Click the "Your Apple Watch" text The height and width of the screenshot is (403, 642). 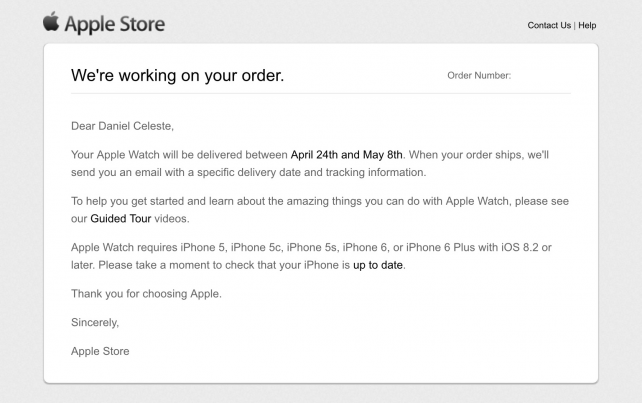(115, 155)
